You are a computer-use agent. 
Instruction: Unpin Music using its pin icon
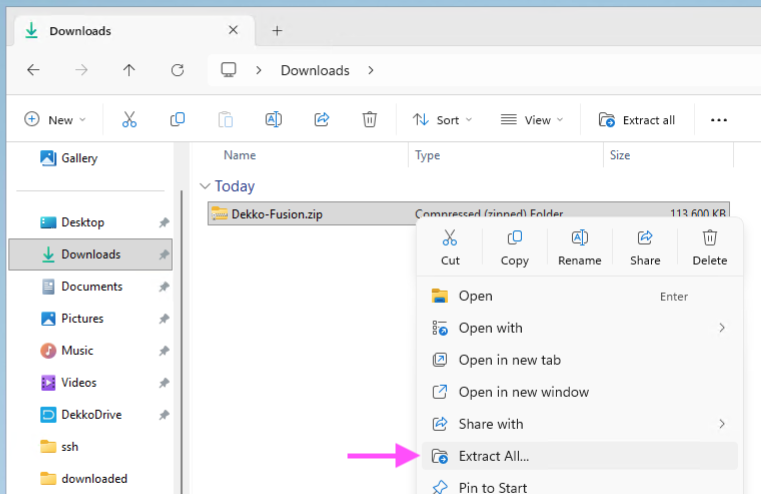[x=164, y=350]
